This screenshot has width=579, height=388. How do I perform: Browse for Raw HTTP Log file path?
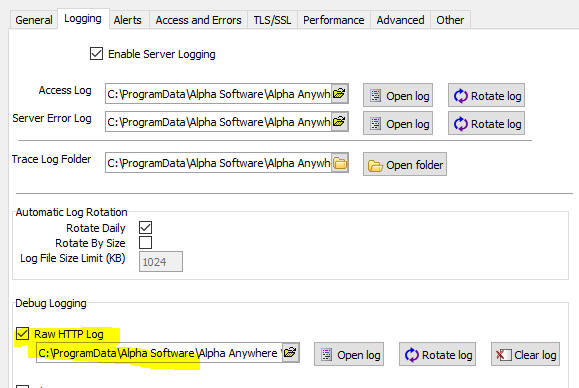(x=291, y=353)
